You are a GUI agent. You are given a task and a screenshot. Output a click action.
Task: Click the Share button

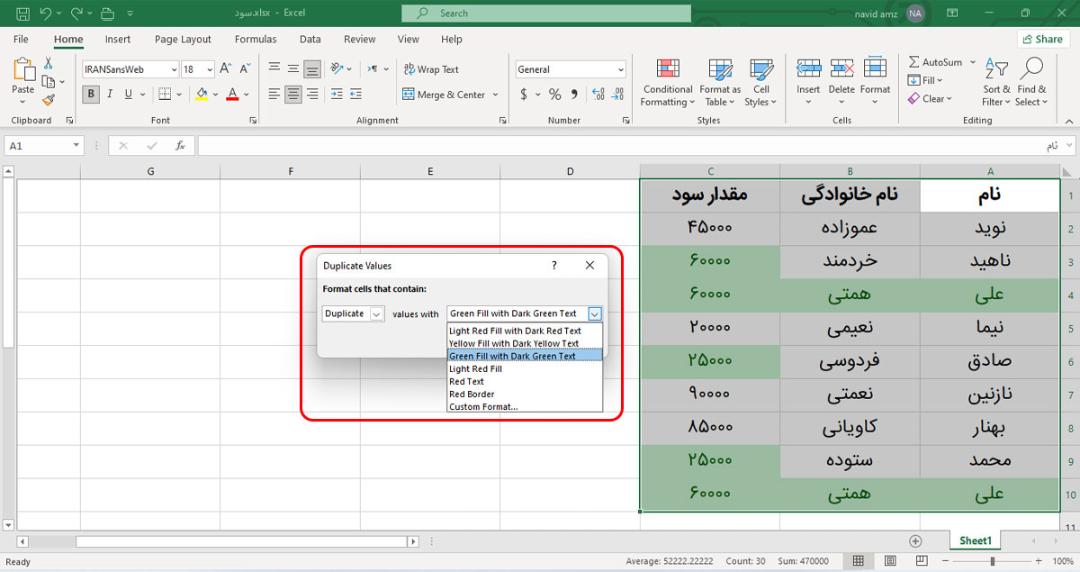pos(1042,39)
